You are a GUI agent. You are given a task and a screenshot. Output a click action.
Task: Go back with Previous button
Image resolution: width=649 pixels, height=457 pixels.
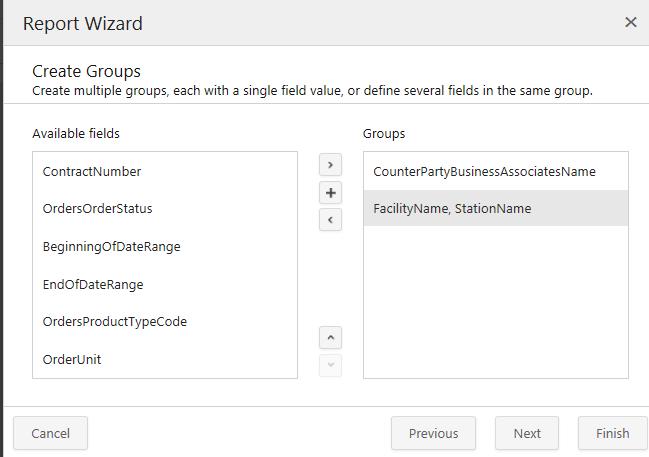click(433, 433)
